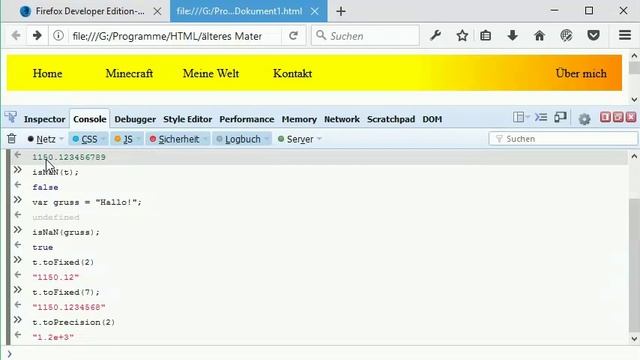Show site information via info icon
Image resolution: width=640 pixels, height=360 pixels.
58,36
